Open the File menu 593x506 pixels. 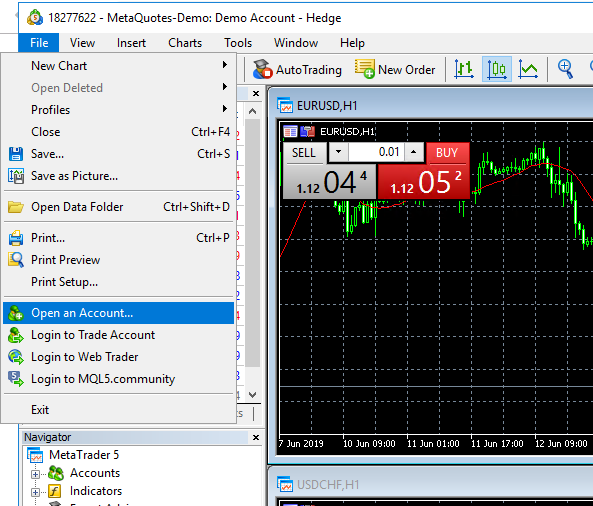(x=39, y=43)
